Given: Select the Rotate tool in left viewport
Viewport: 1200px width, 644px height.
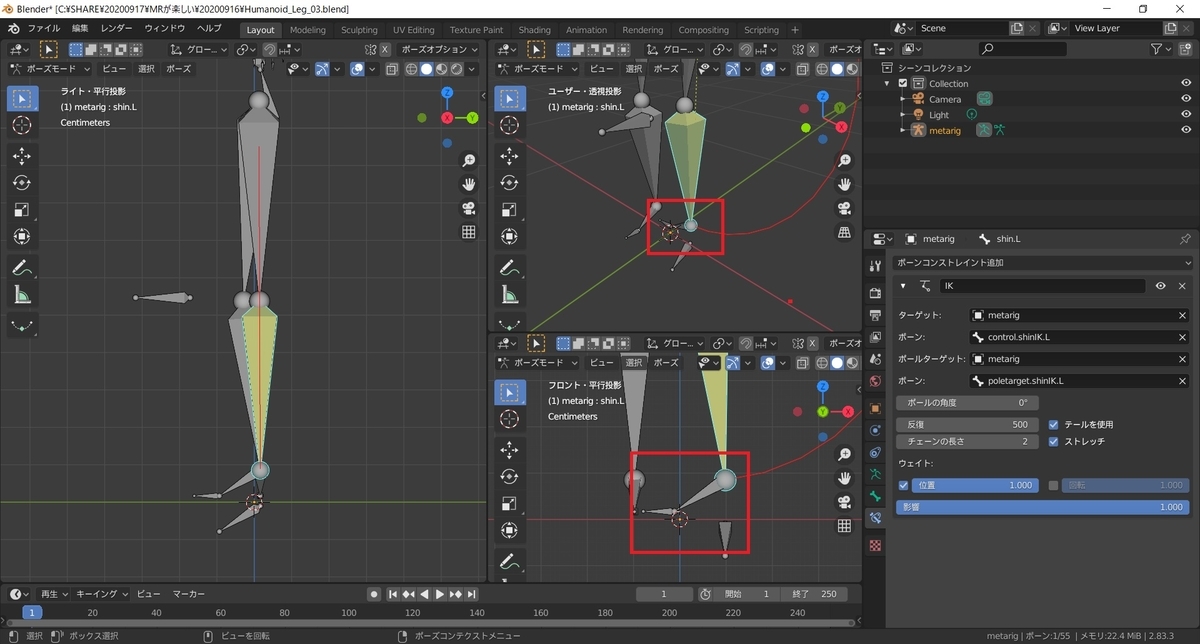Looking at the screenshot, I should pyautogui.click(x=22, y=183).
